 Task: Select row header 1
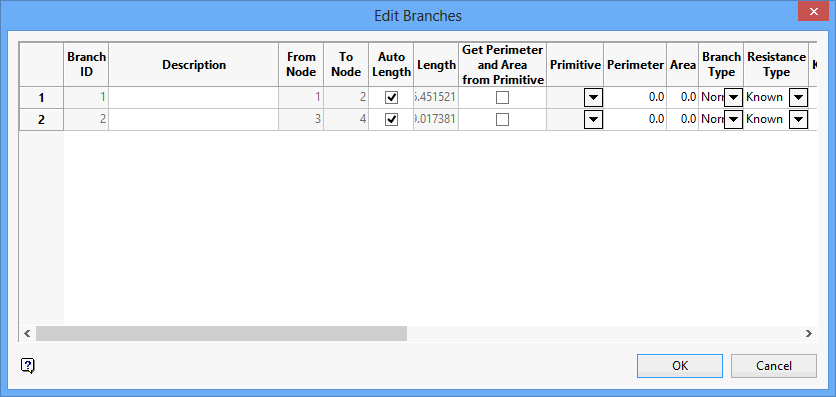tap(42, 98)
